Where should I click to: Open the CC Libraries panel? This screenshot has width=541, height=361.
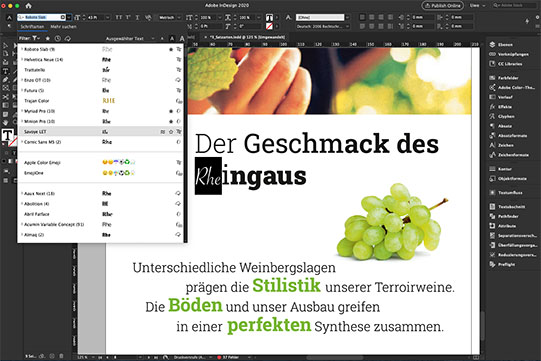point(506,64)
